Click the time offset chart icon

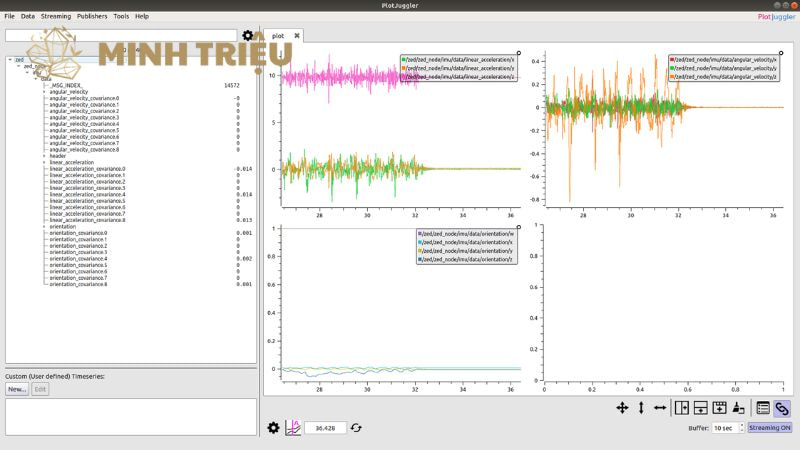pos(293,428)
